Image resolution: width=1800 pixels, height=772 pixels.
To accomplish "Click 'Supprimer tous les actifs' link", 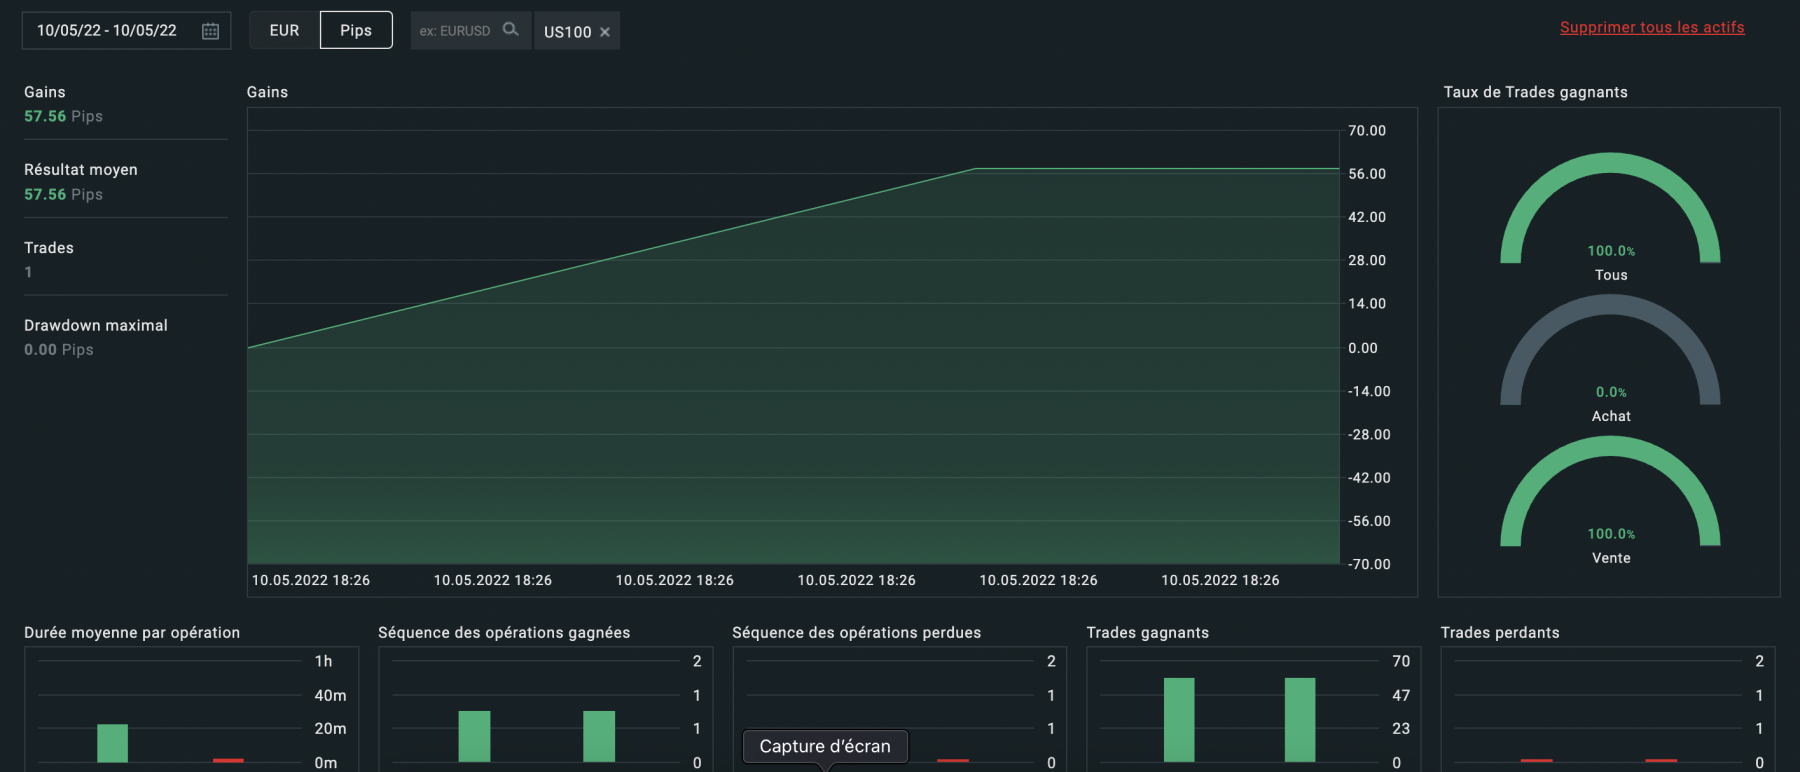I will pos(1652,28).
